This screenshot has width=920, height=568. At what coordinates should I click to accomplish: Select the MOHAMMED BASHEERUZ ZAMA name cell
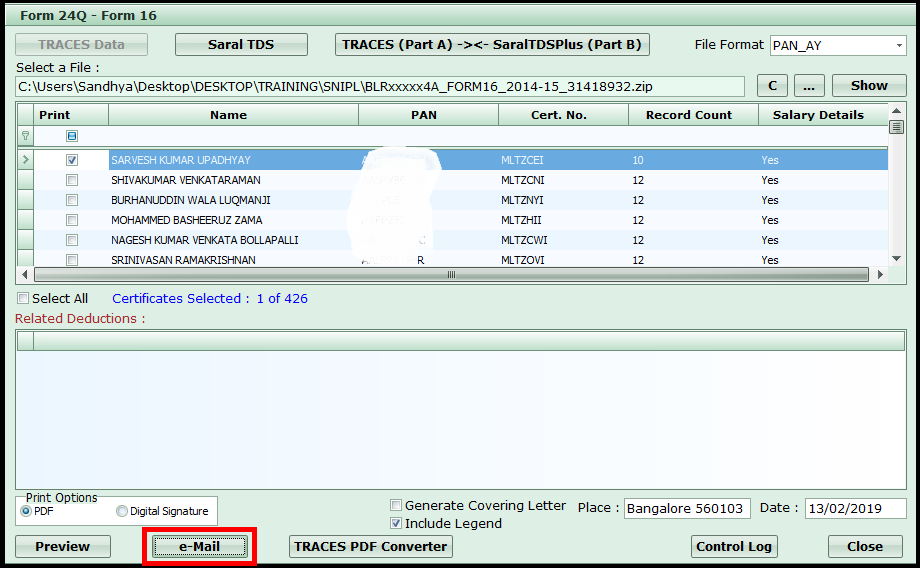(x=234, y=220)
